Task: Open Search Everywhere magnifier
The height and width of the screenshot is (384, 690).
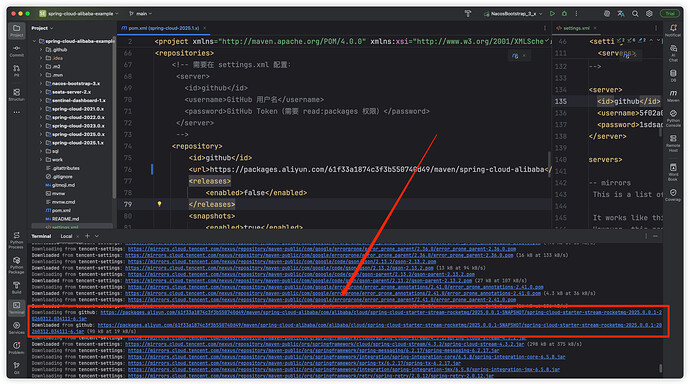Action: click(635, 14)
